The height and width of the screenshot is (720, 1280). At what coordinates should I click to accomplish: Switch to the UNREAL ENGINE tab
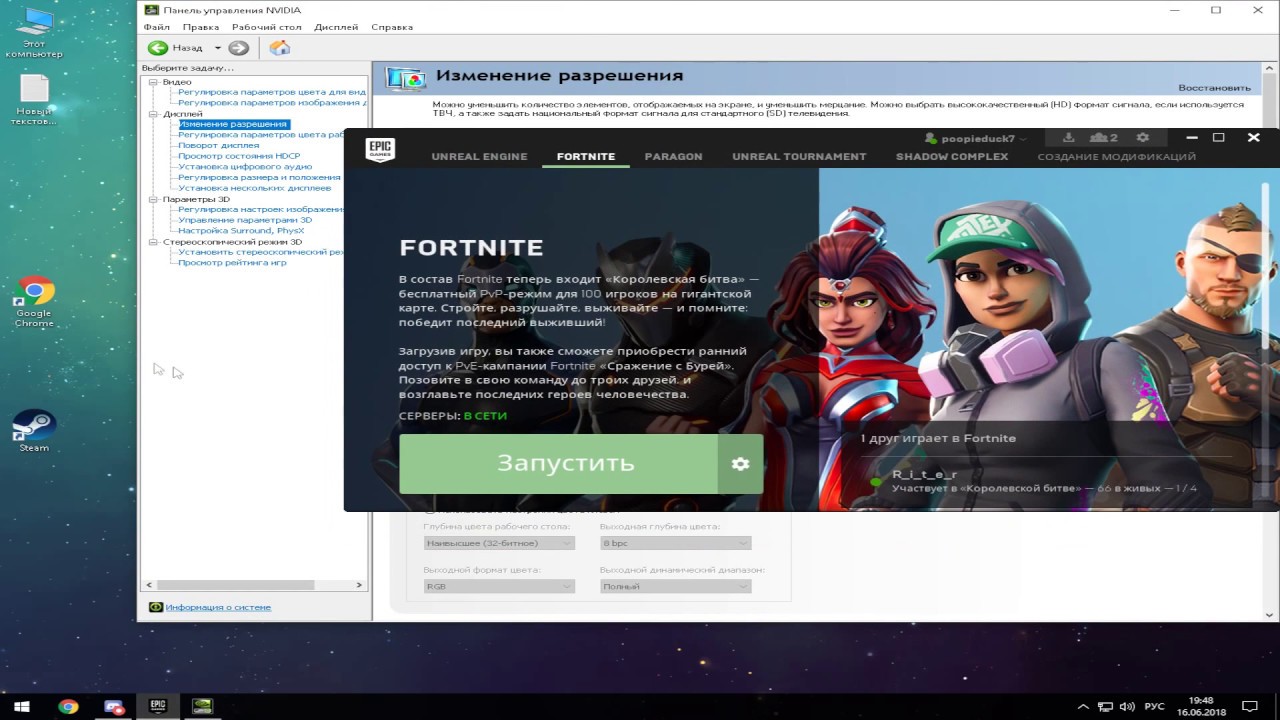pyautogui.click(x=479, y=156)
